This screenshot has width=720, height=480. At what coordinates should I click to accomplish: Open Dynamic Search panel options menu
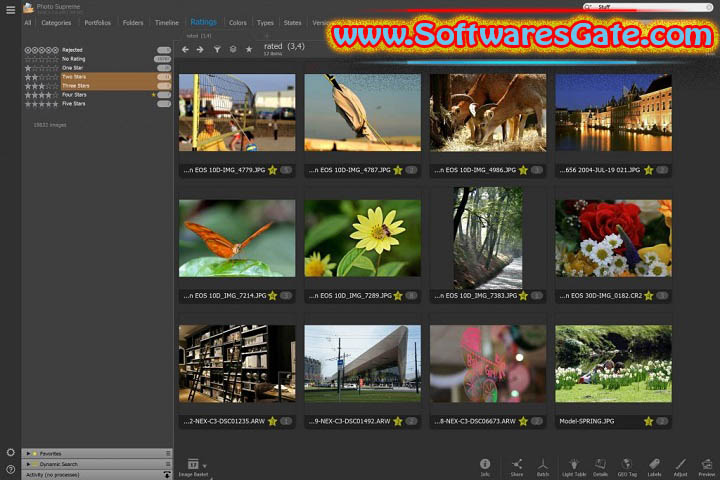168,464
